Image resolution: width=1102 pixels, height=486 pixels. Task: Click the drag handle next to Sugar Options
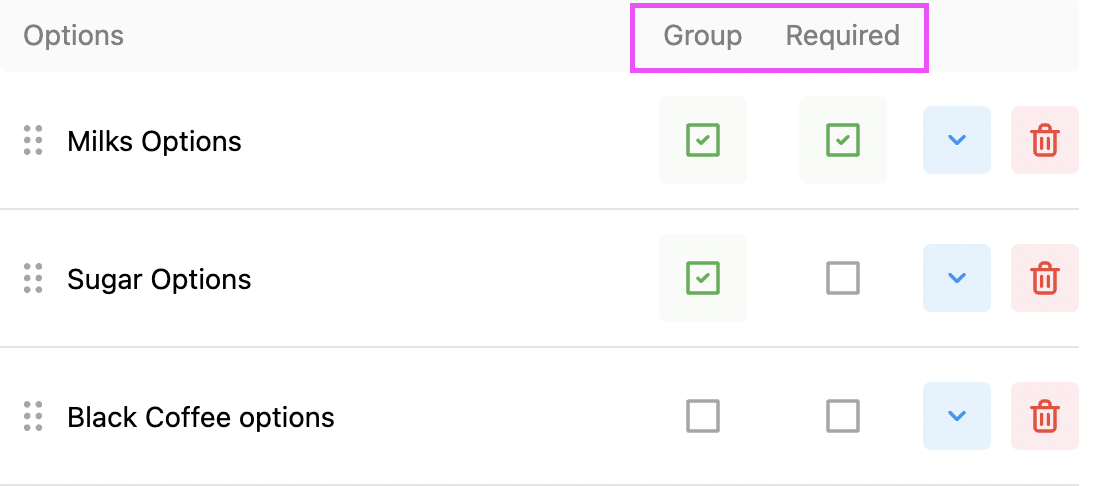pos(33,278)
